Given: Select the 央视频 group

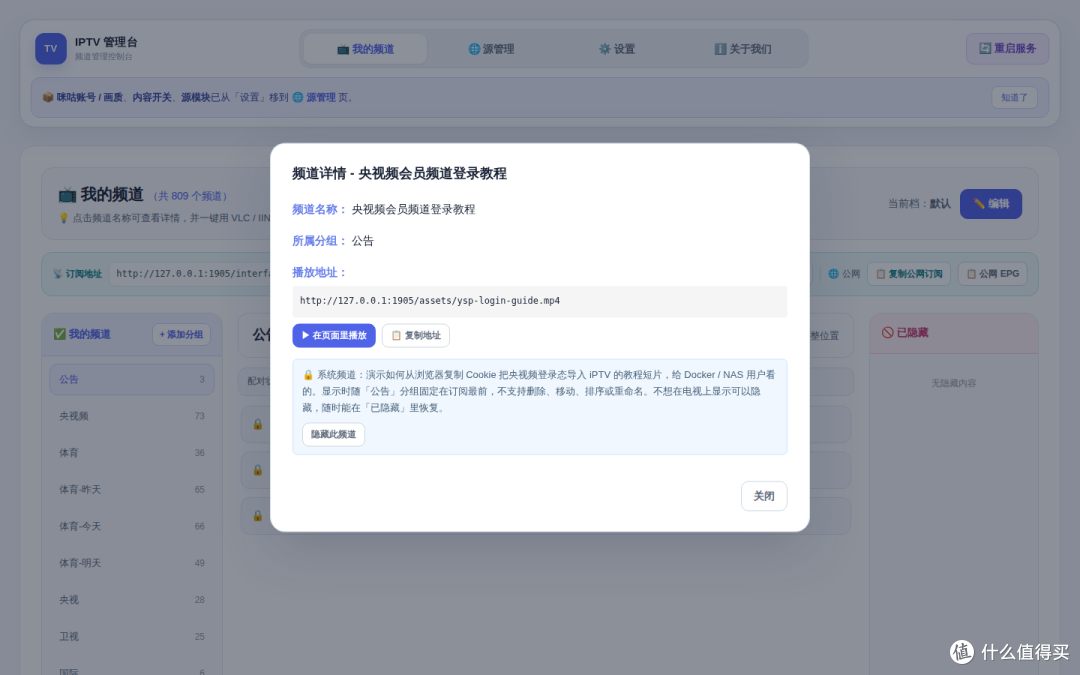Looking at the screenshot, I should [x=132, y=416].
